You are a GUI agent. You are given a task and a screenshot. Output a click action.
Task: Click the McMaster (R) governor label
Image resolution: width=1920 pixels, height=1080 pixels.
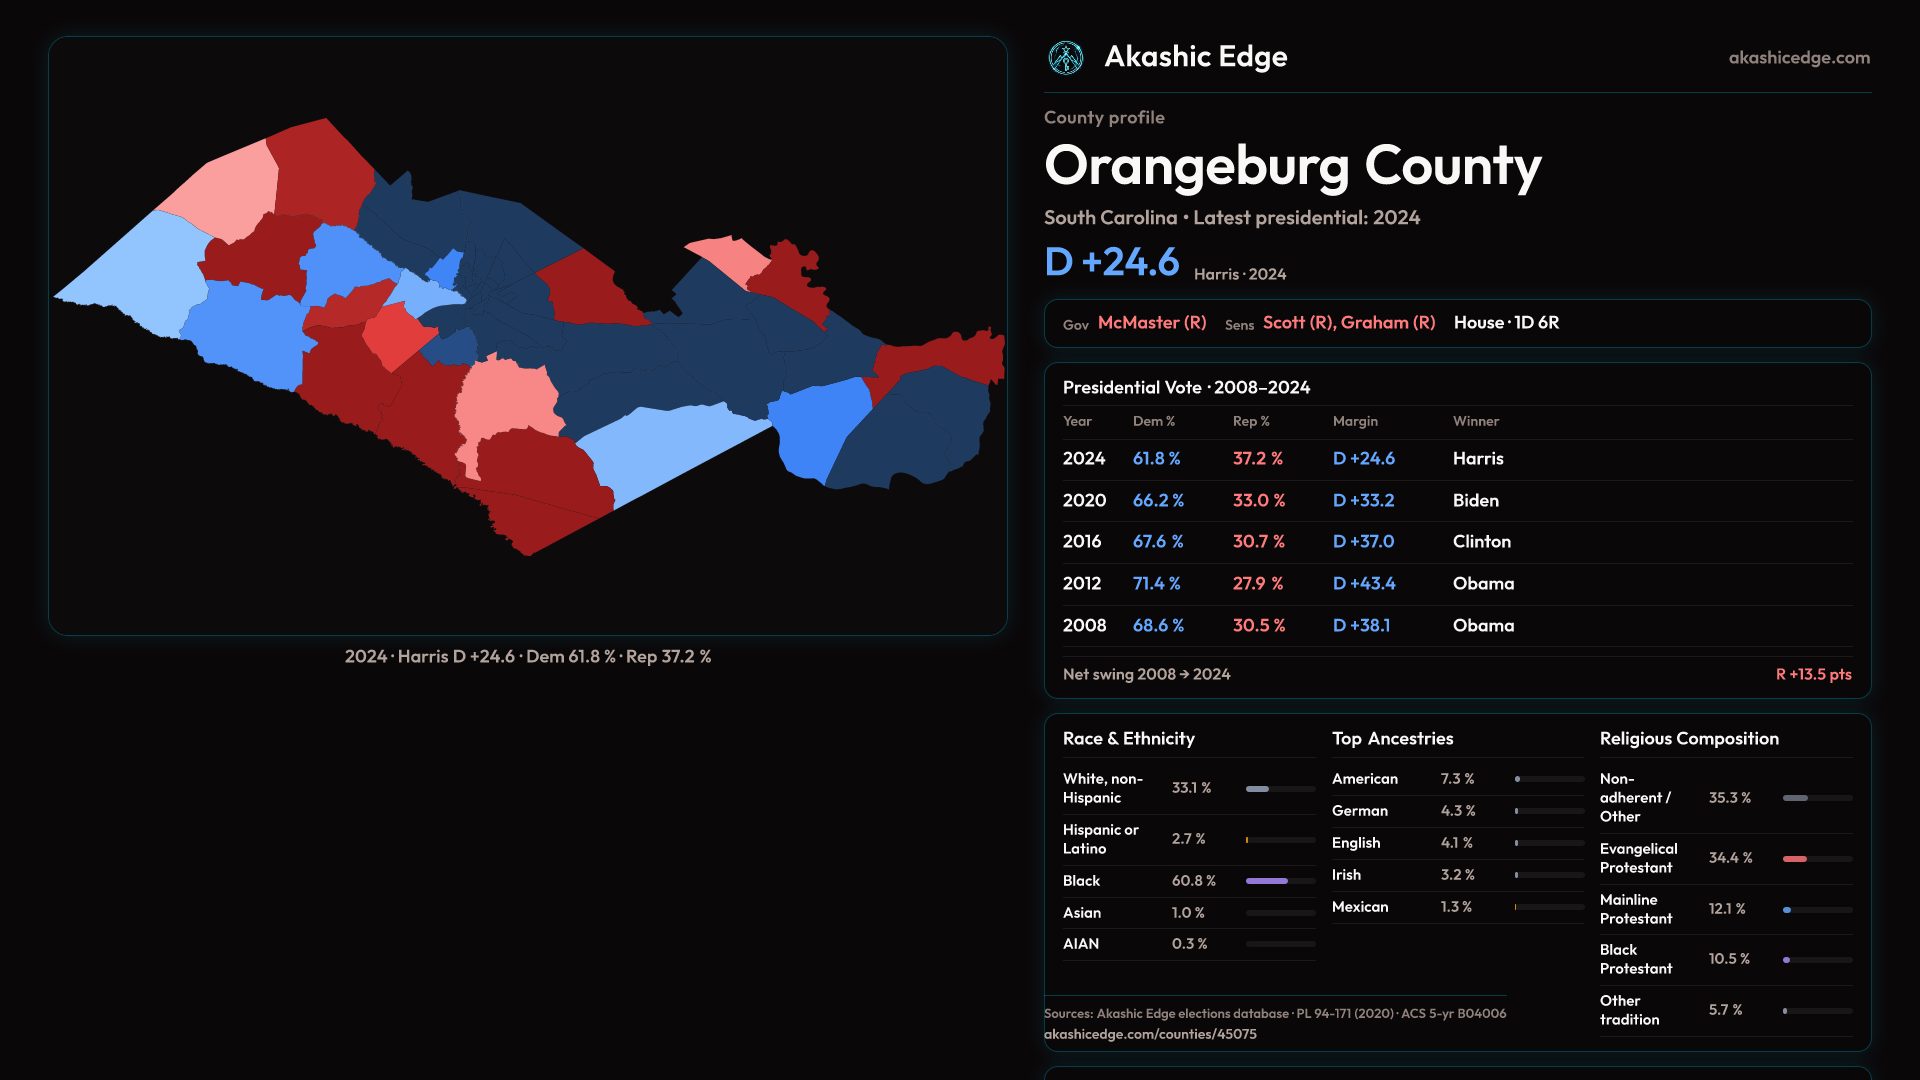pyautogui.click(x=1152, y=323)
